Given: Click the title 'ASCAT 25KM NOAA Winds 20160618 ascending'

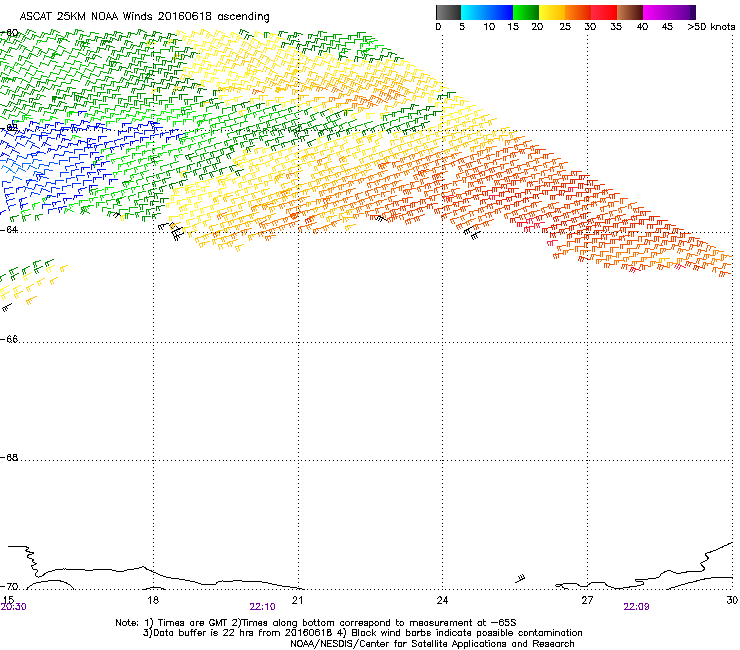Looking at the screenshot, I should coord(144,17).
